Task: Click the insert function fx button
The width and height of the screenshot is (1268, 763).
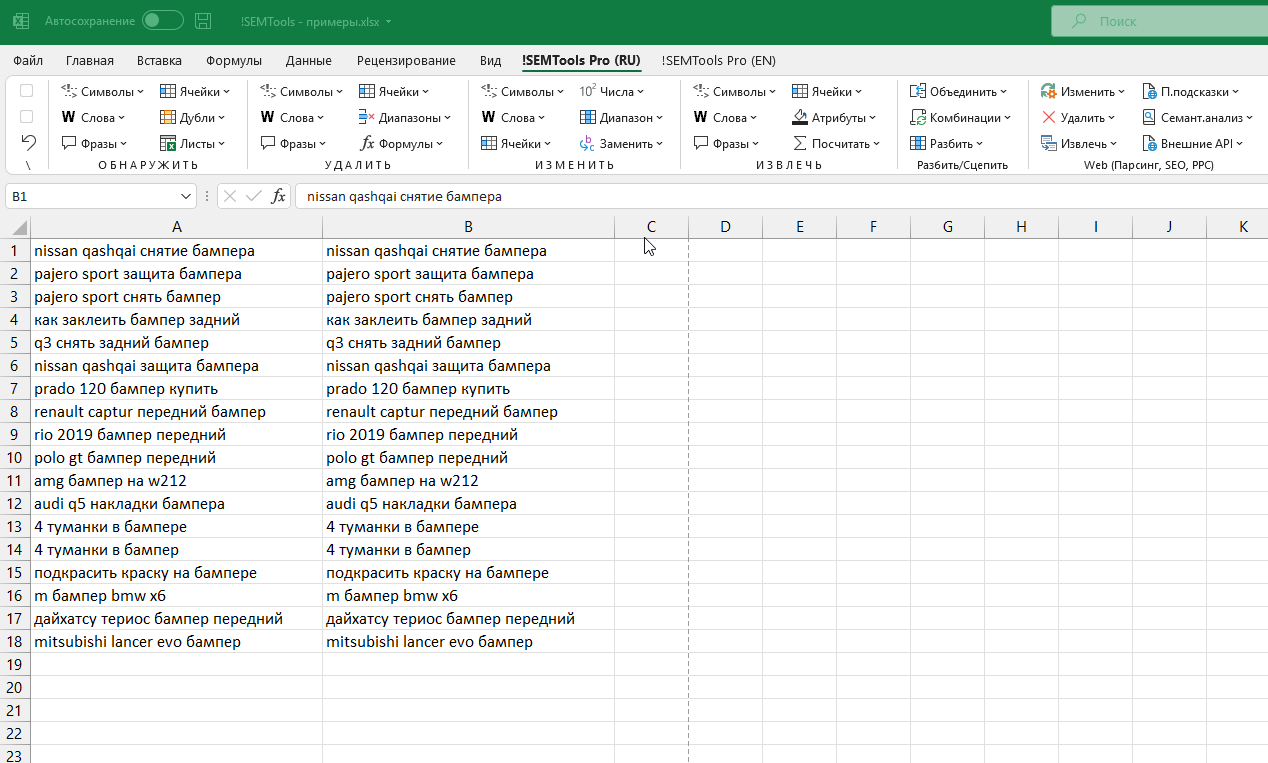Action: coord(279,196)
